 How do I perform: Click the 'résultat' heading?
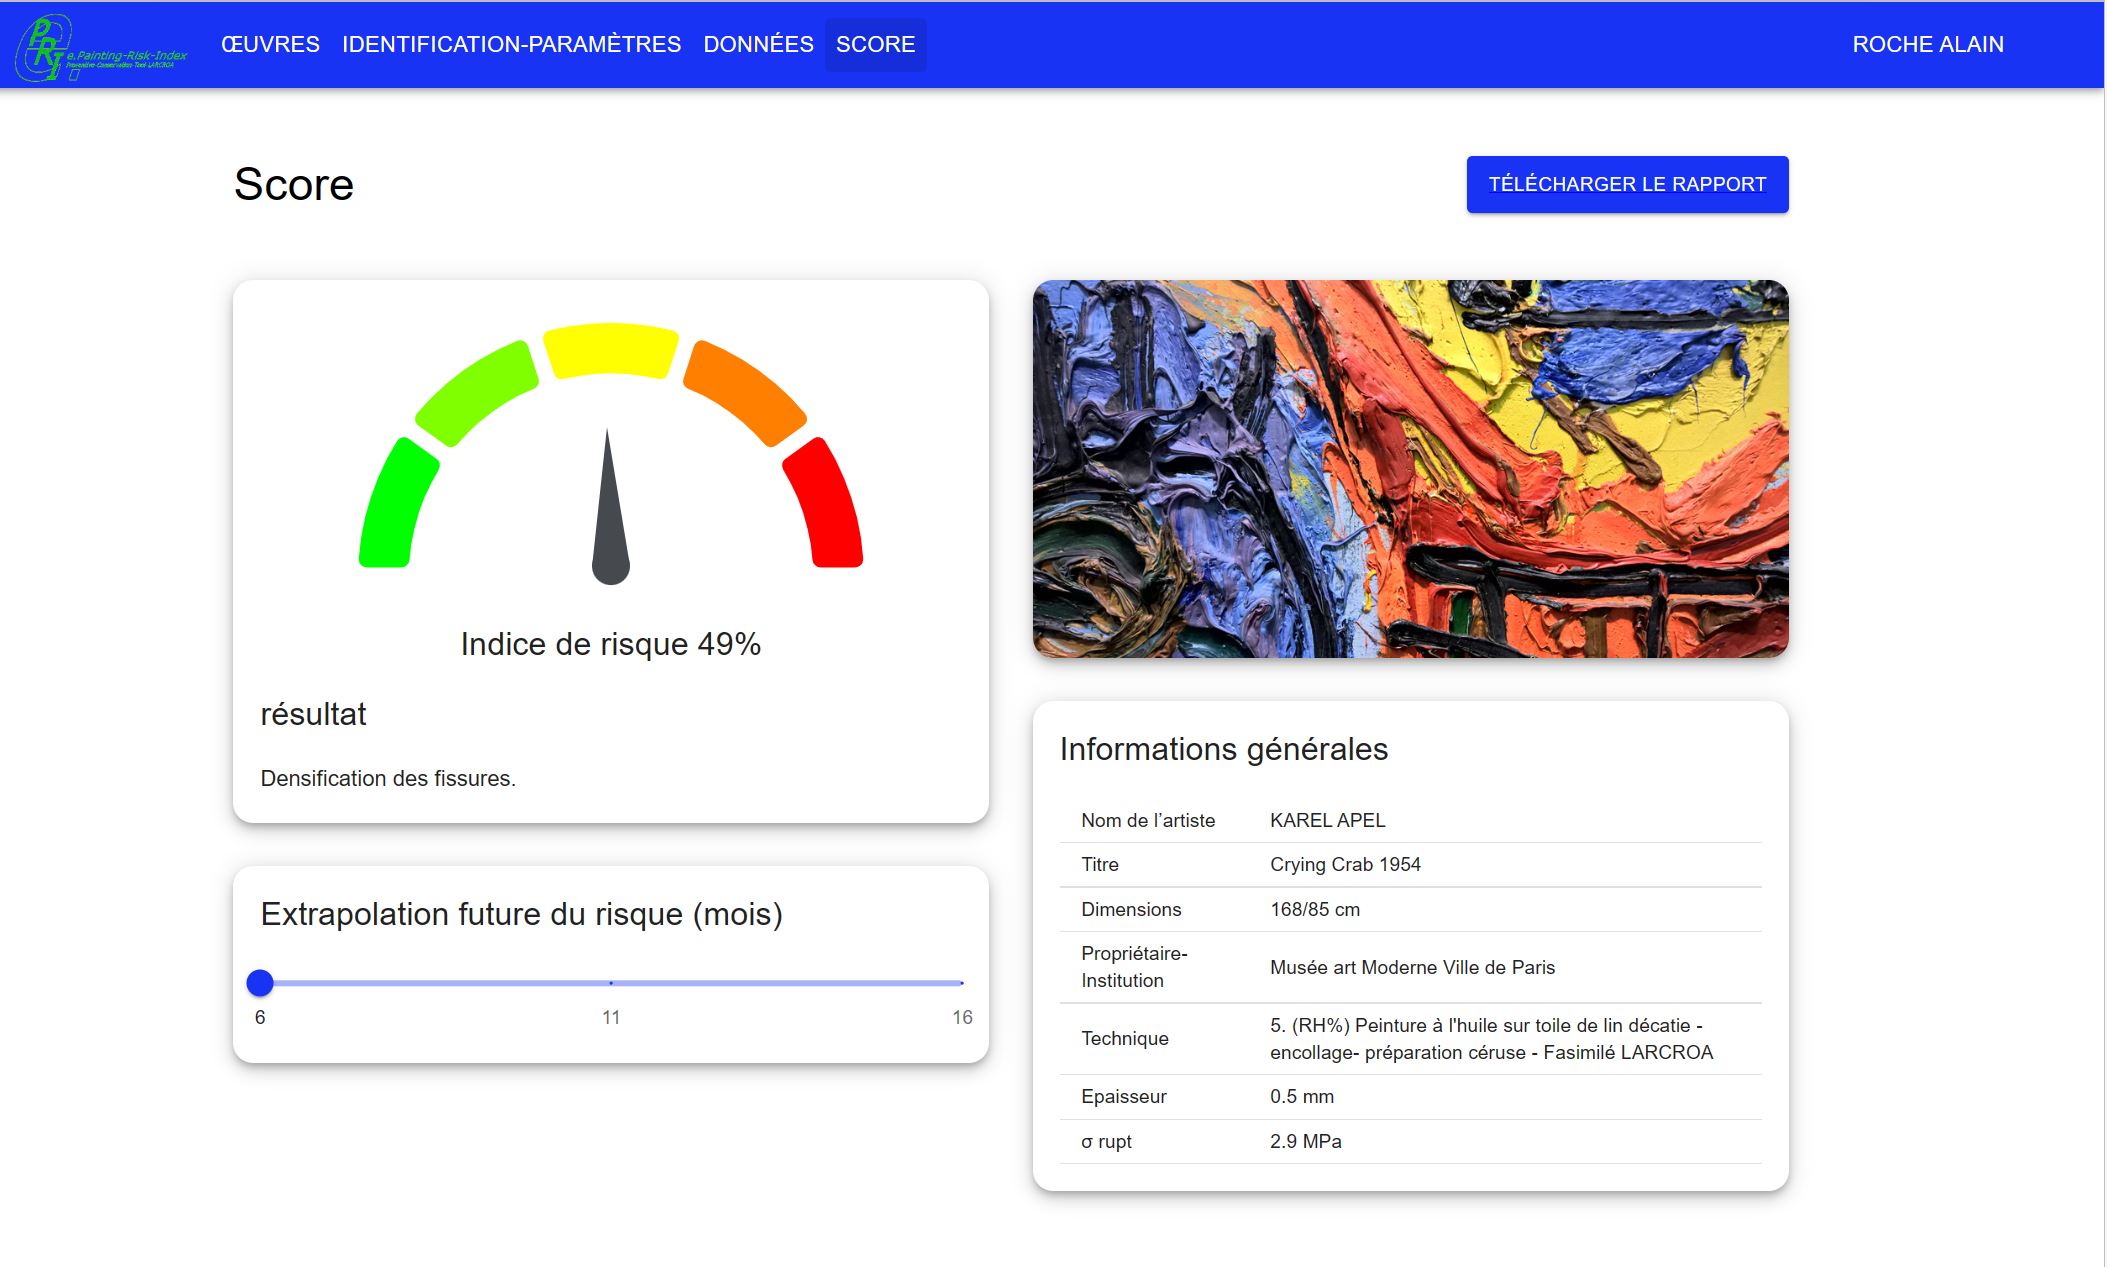click(313, 714)
